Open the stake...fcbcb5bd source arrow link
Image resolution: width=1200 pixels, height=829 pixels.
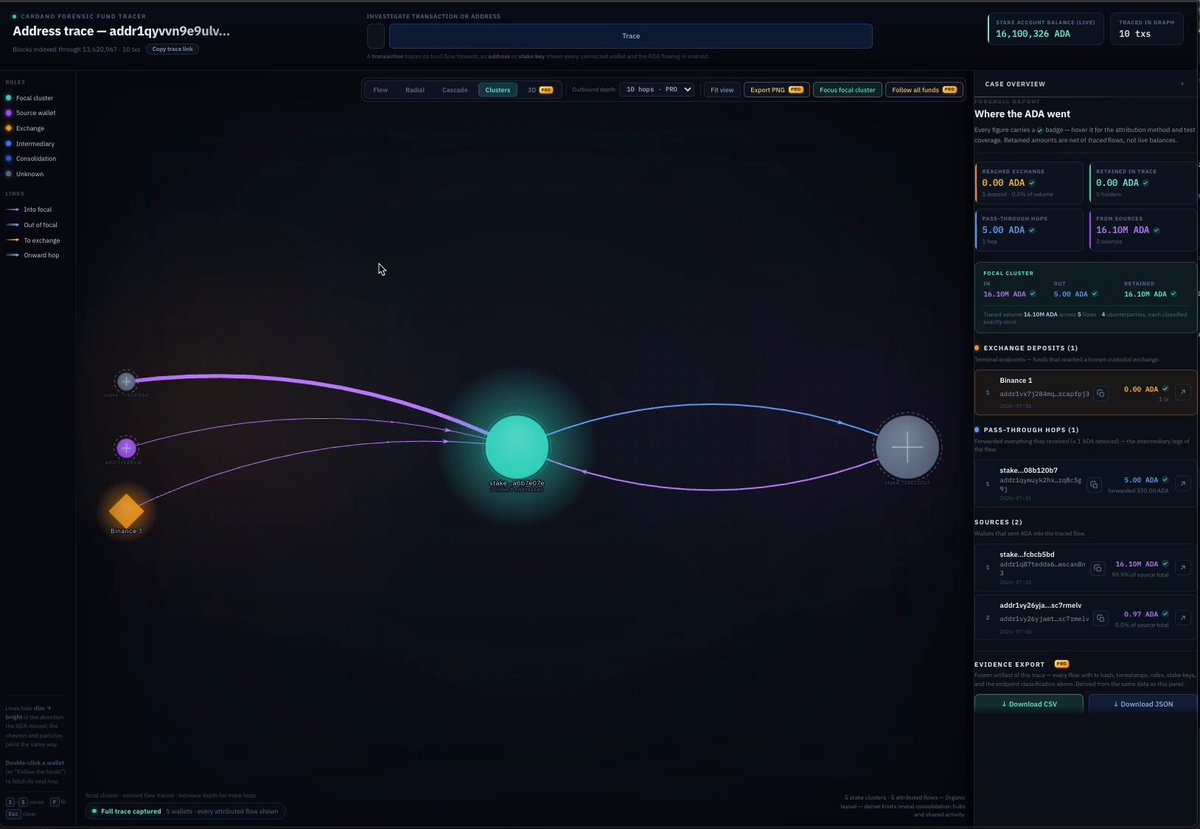[x=1183, y=568]
